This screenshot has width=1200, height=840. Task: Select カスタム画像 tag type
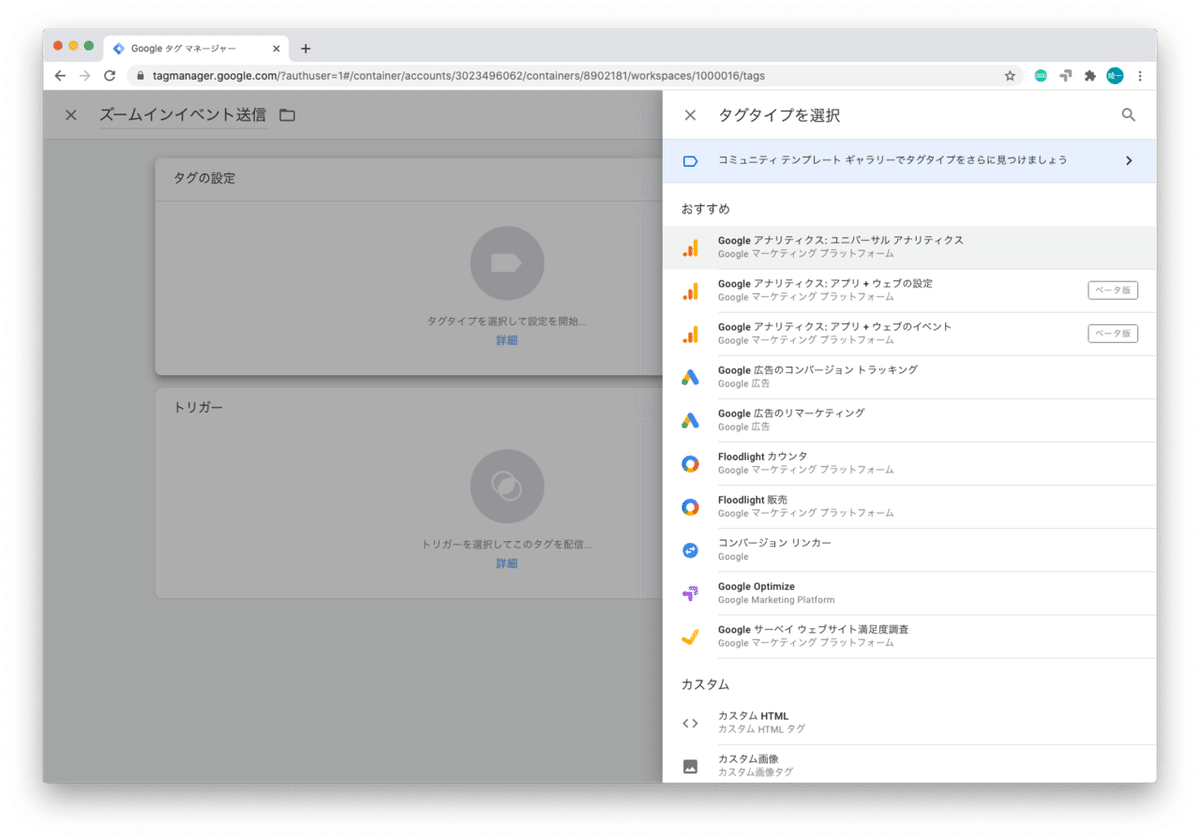pos(909,765)
